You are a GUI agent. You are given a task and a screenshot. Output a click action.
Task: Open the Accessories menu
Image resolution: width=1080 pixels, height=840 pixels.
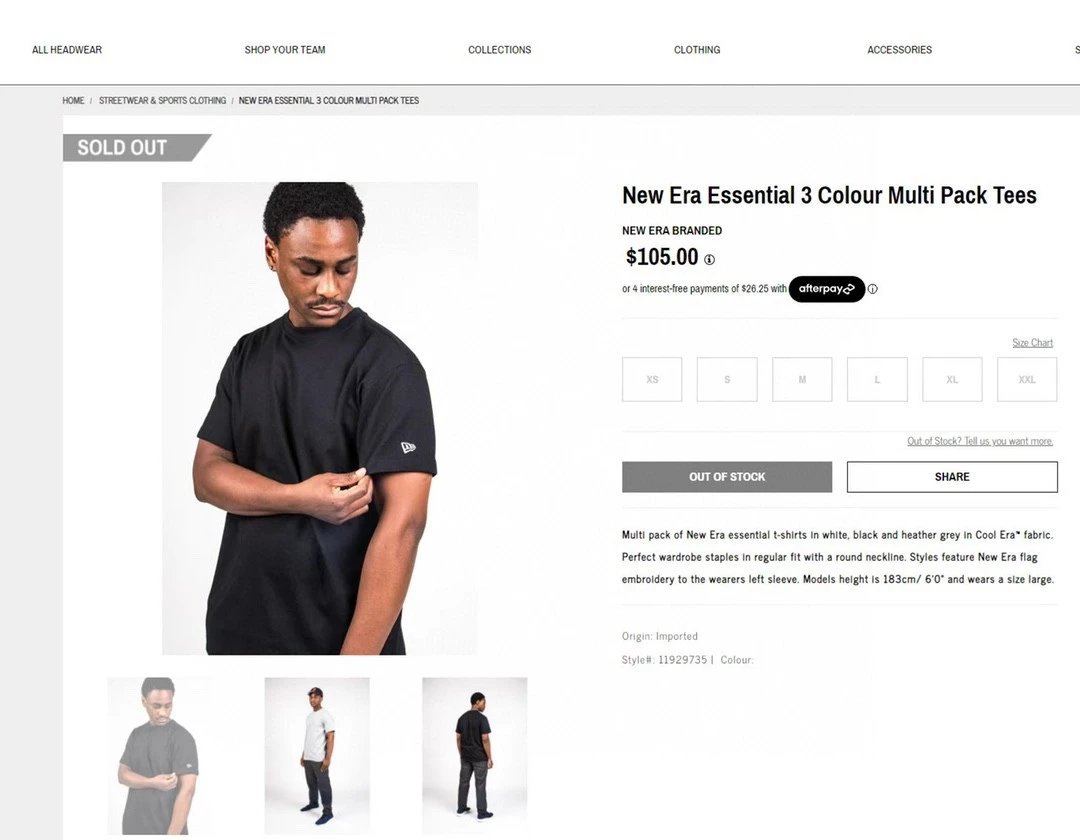(x=900, y=50)
